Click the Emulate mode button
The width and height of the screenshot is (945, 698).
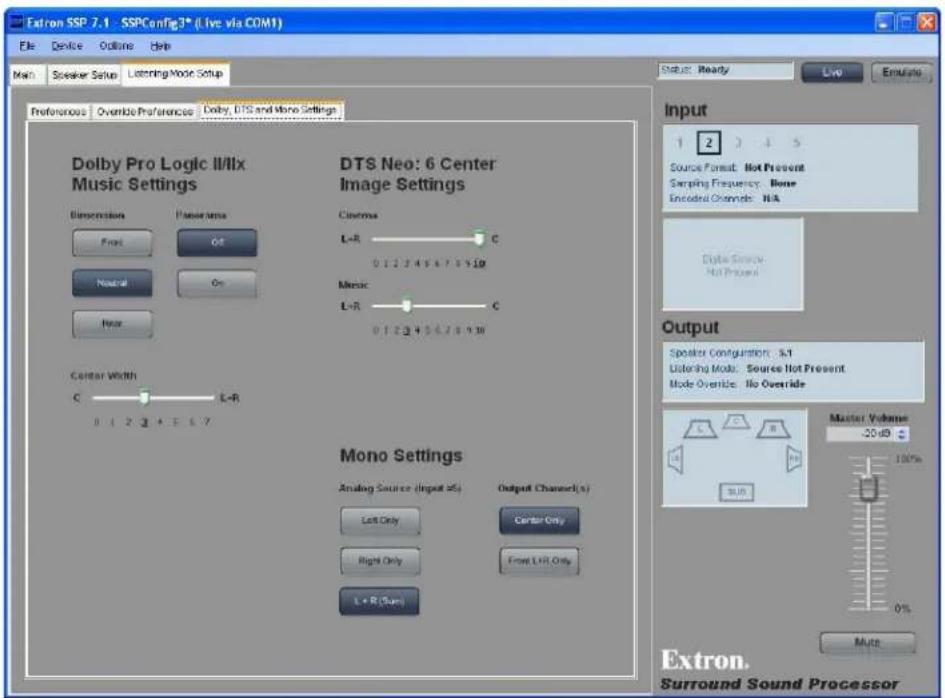902,72
